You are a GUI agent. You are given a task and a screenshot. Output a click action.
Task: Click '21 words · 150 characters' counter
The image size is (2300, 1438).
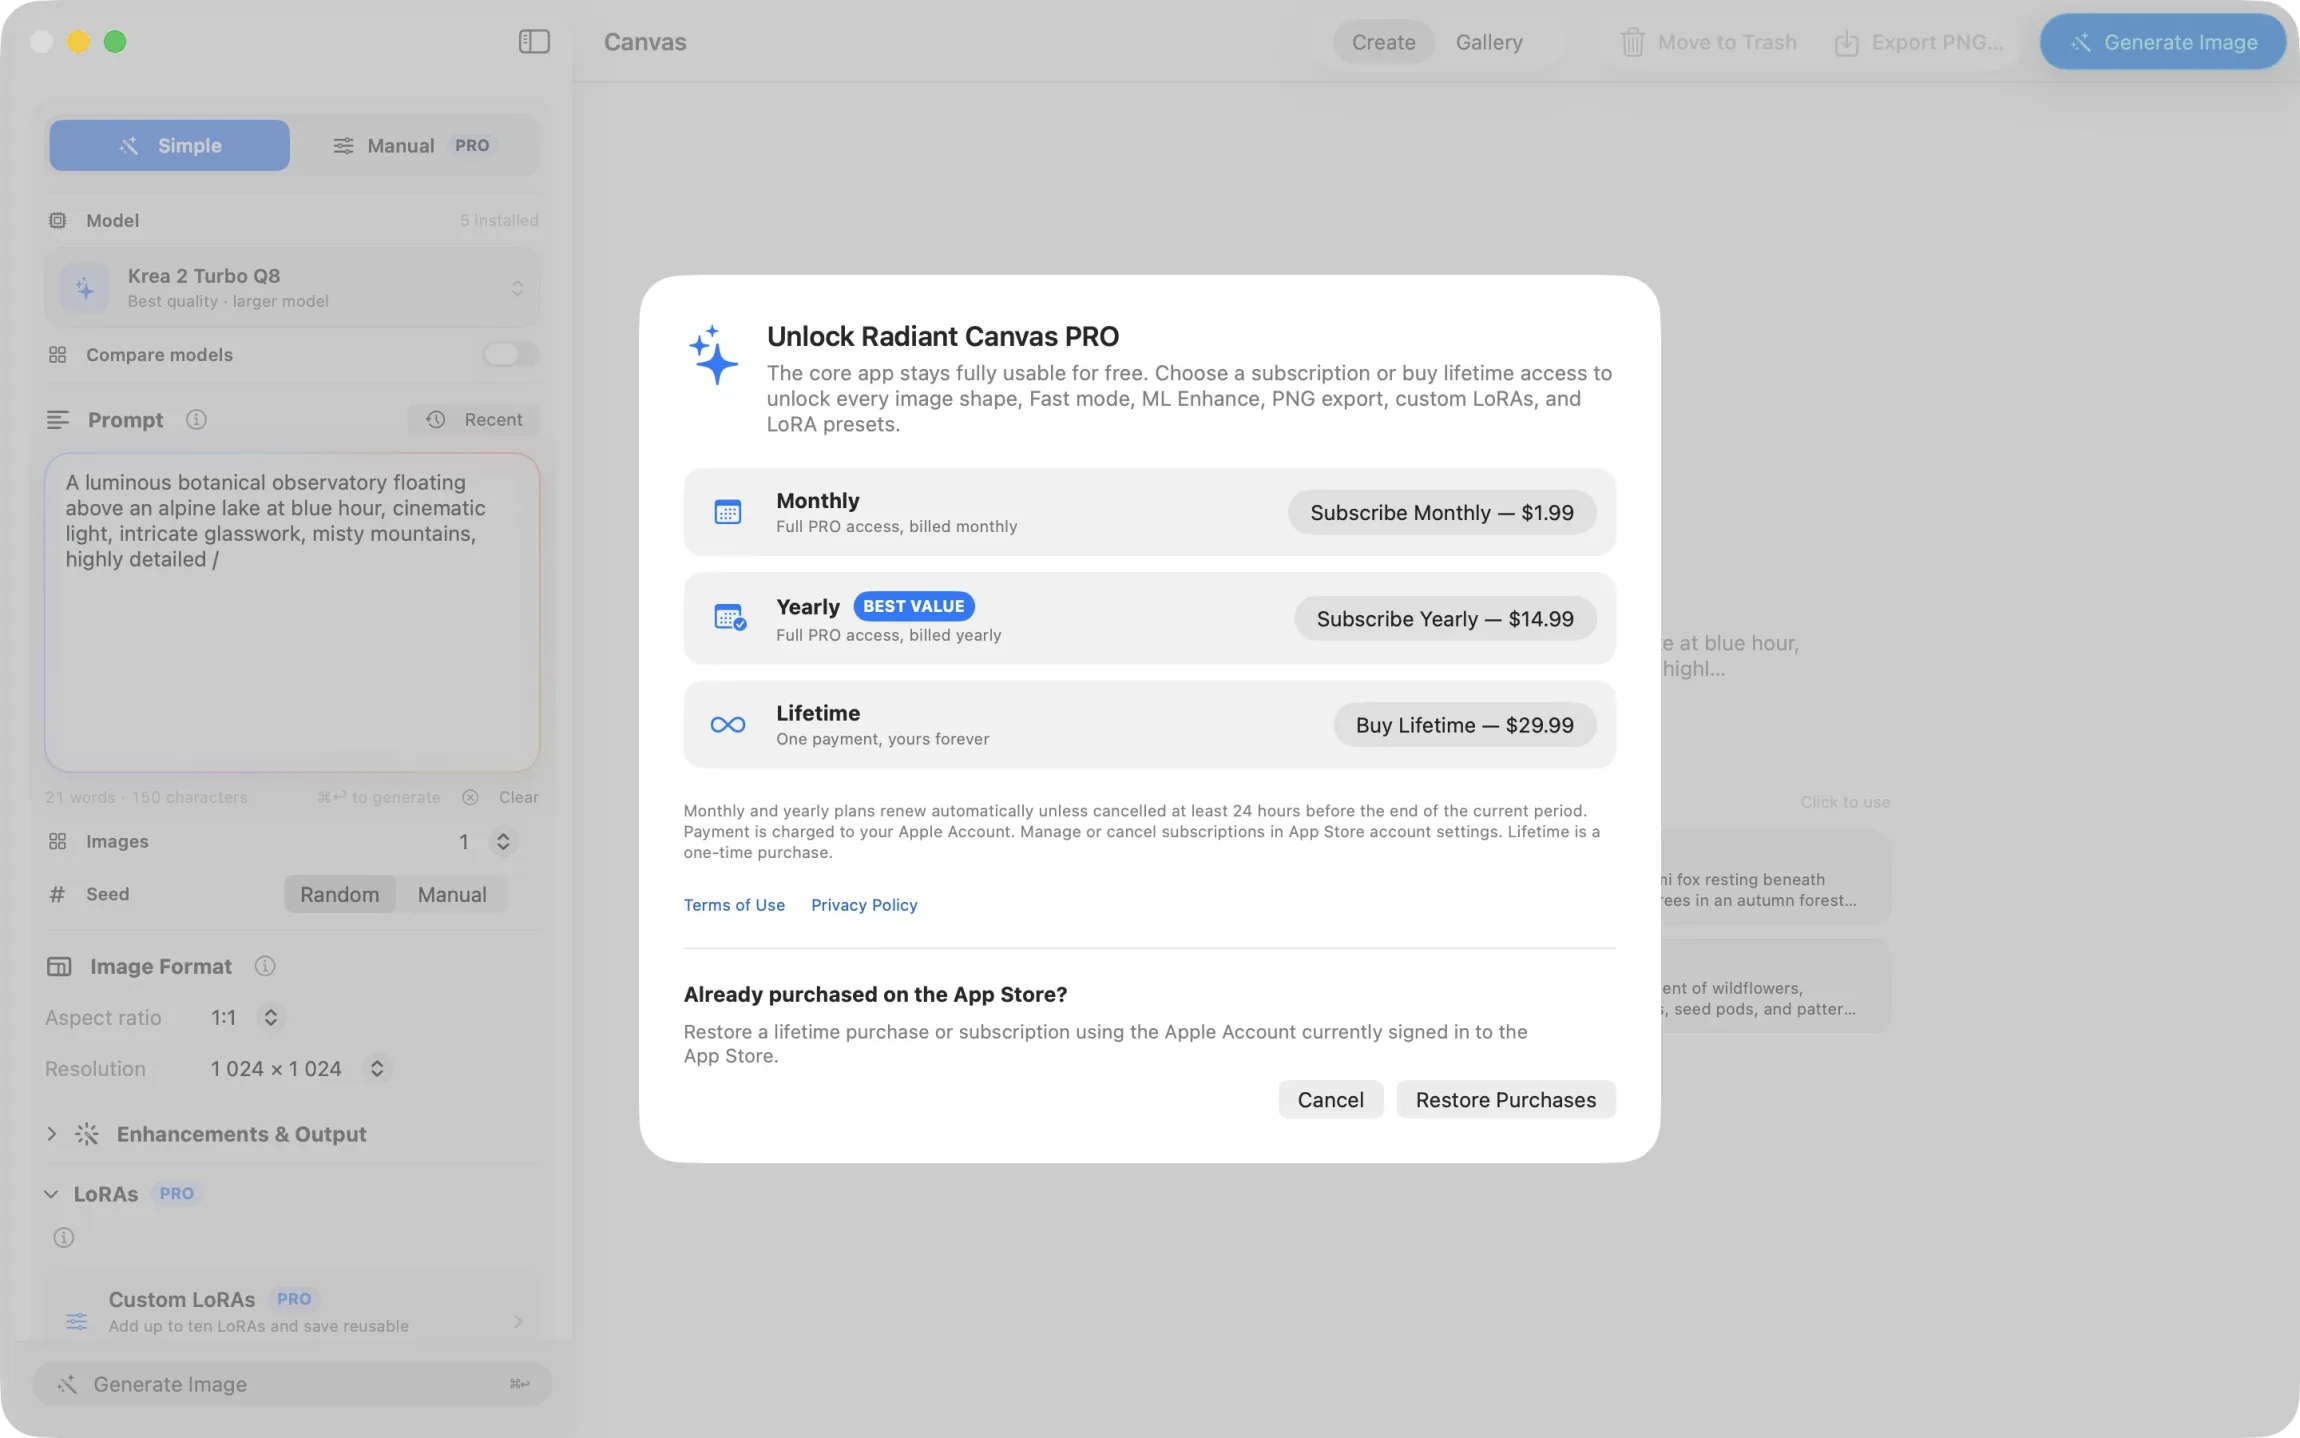coord(146,797)
